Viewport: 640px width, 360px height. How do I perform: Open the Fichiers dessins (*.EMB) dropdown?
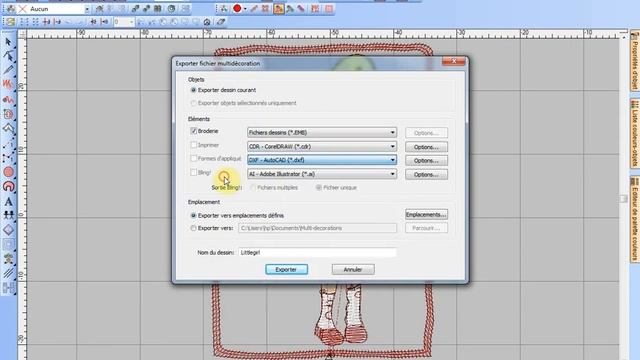pyautogui.click(x=322, y=133)
